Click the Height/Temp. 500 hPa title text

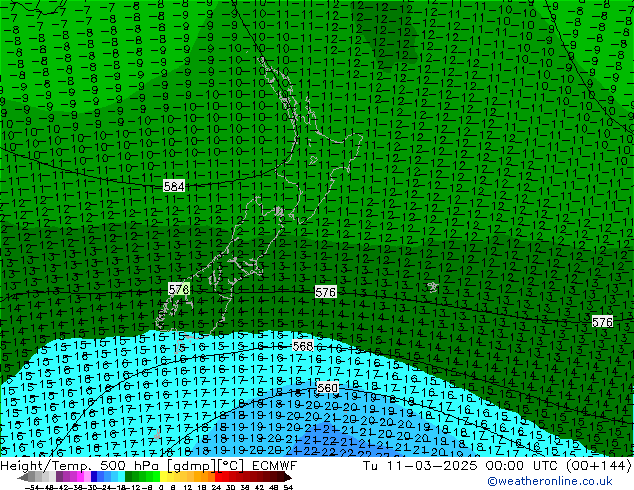pos(81,466)
